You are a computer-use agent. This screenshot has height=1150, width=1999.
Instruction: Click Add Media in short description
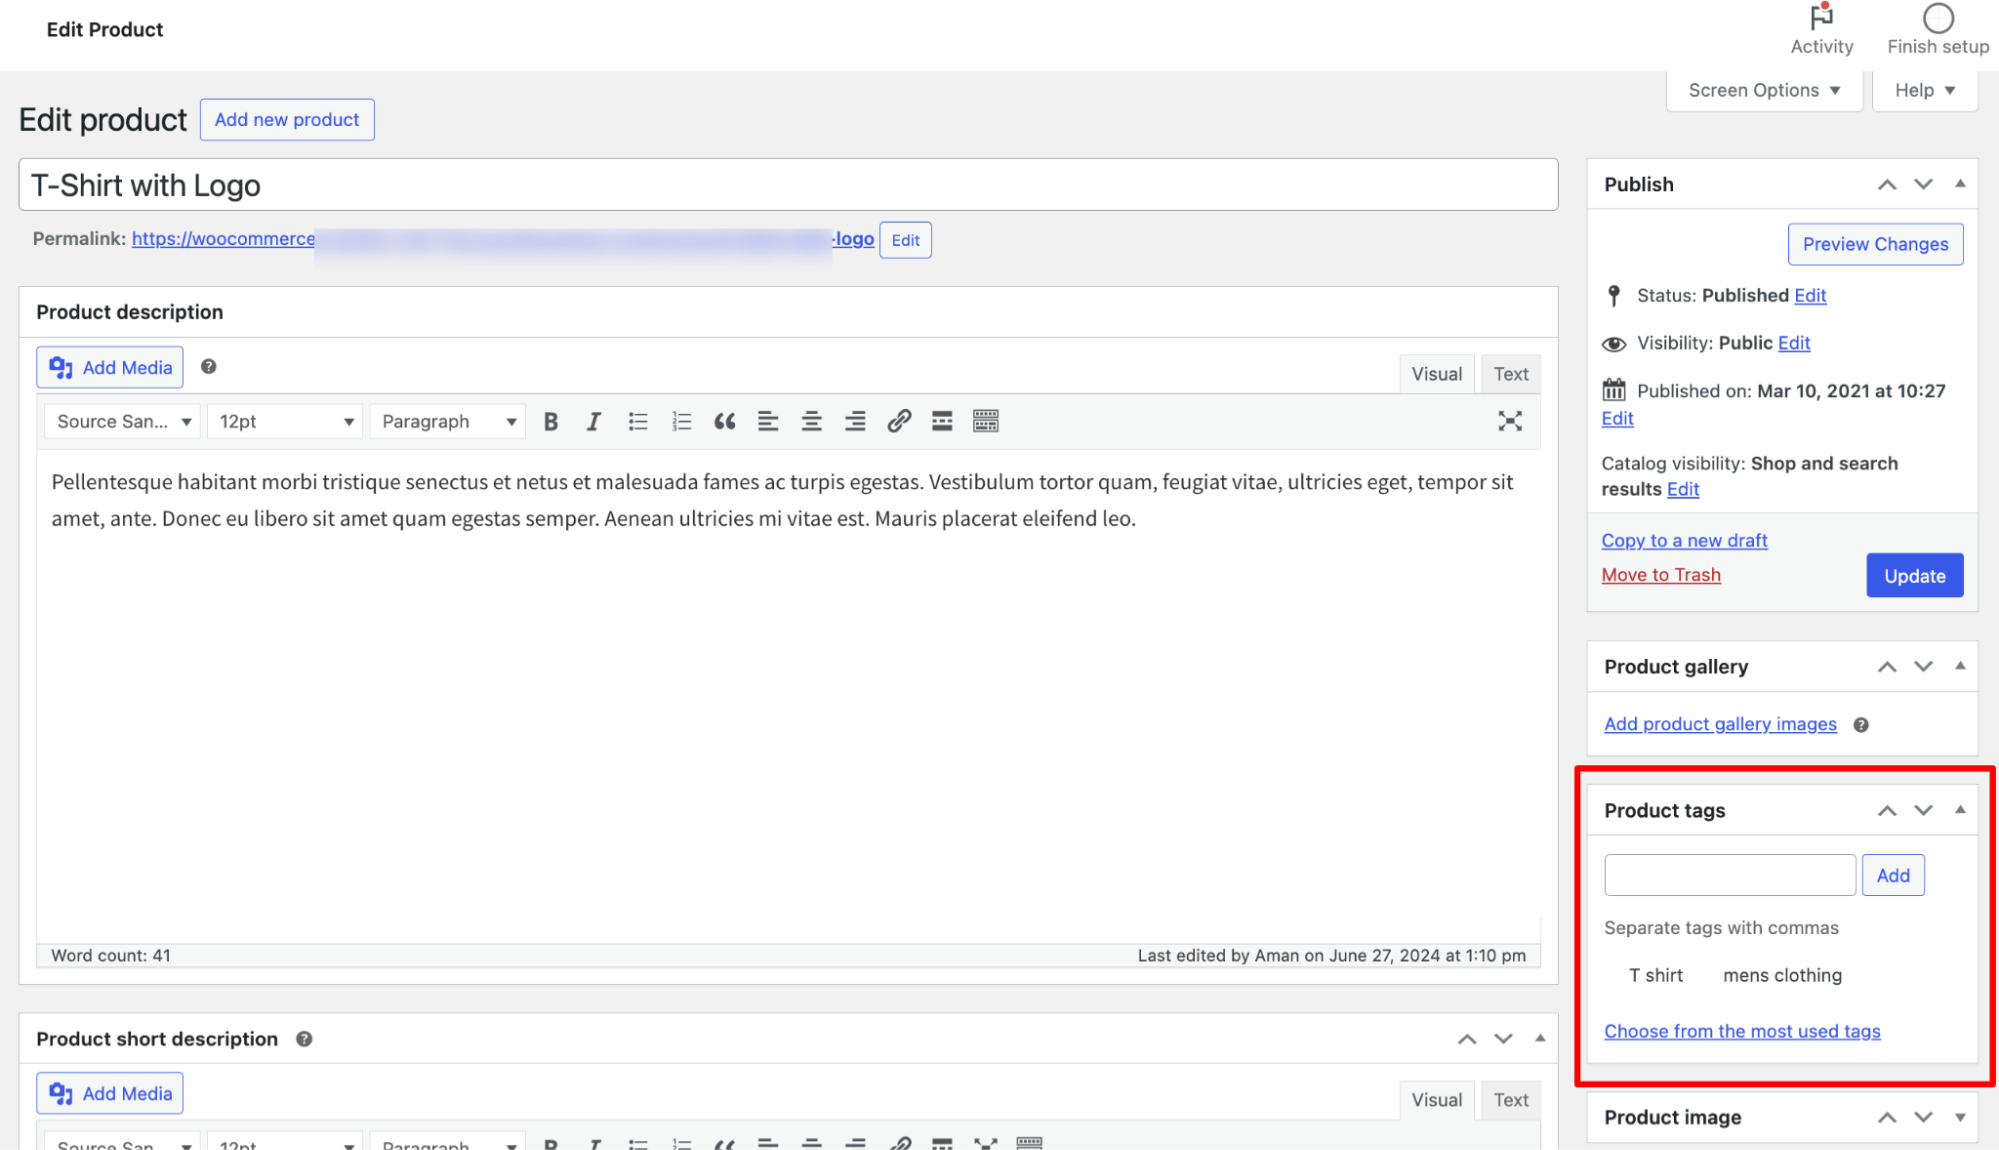tap(110, 1094)
